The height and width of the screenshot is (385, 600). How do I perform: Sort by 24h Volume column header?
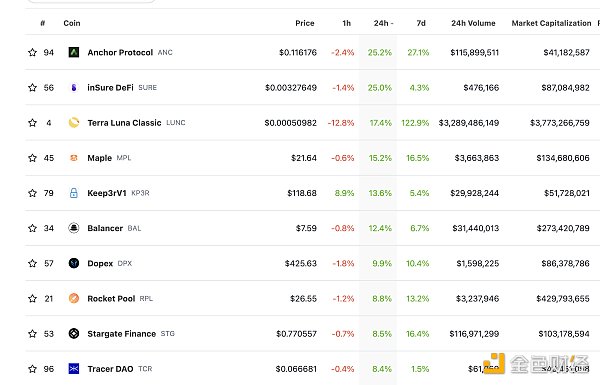473,23
